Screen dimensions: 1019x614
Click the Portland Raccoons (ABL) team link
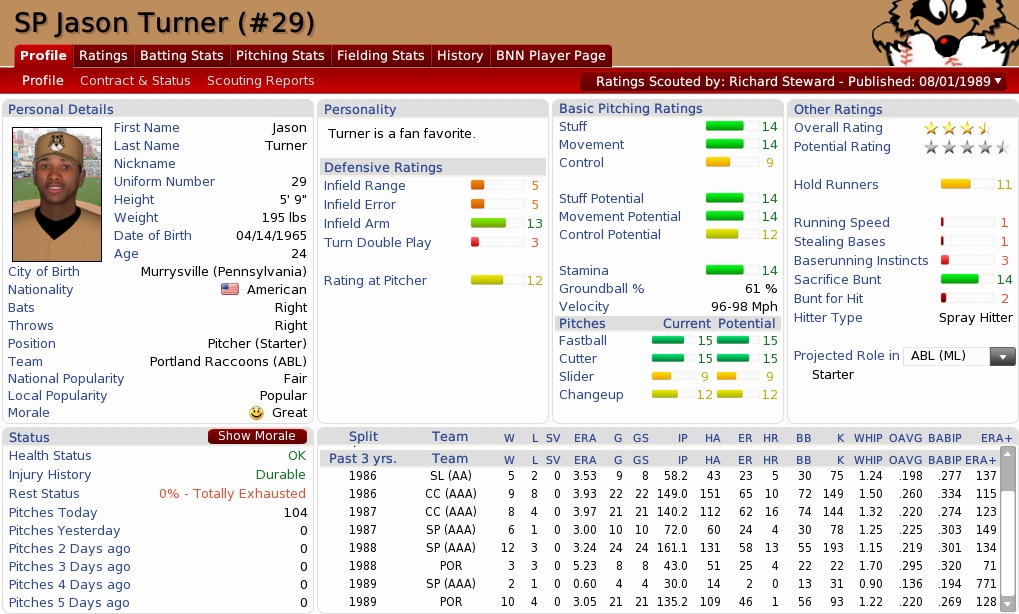(x=228, y=362)
